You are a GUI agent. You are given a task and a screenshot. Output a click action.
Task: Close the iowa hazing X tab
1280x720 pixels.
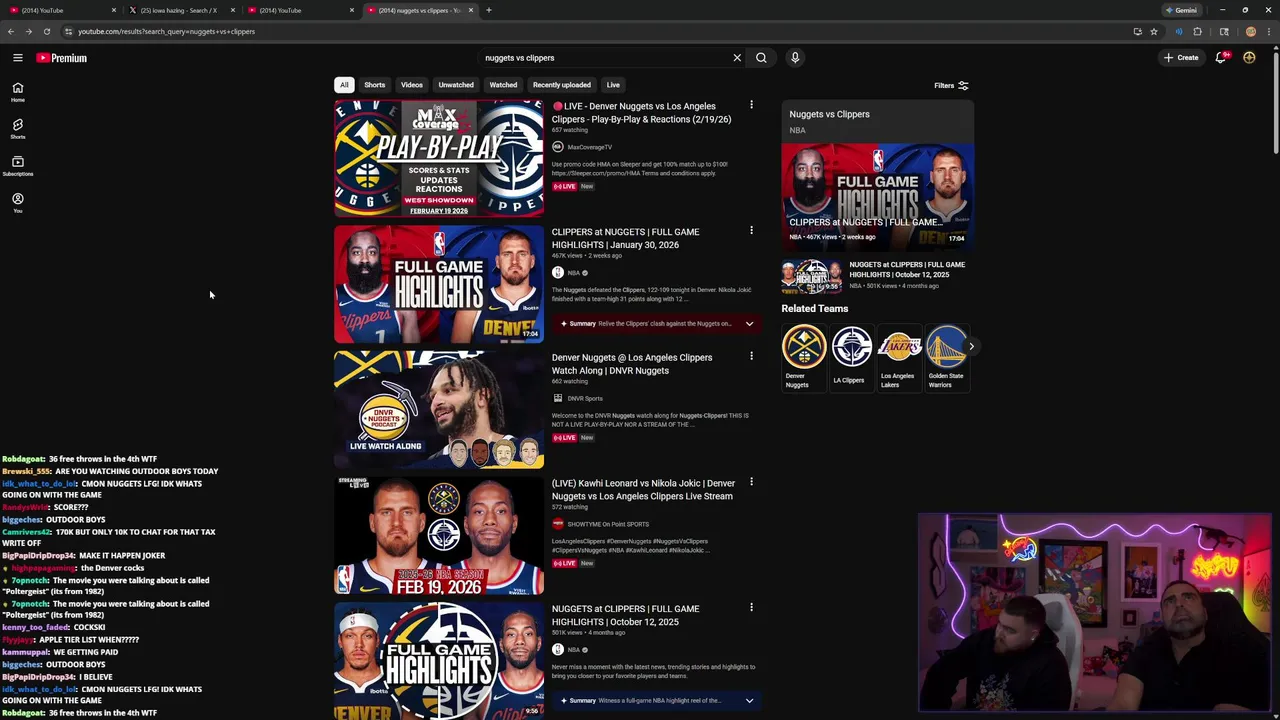click(x=233, y=10)
